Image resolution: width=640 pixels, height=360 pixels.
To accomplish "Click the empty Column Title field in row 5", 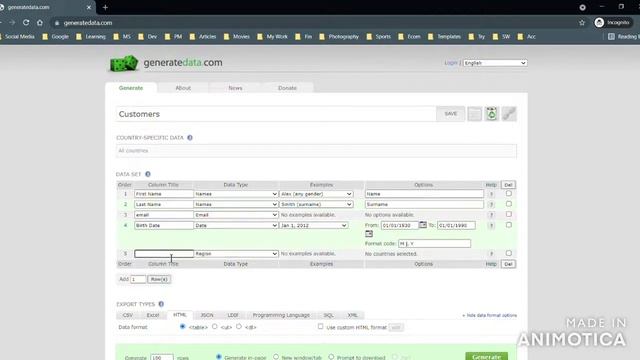I will [164, 254].
